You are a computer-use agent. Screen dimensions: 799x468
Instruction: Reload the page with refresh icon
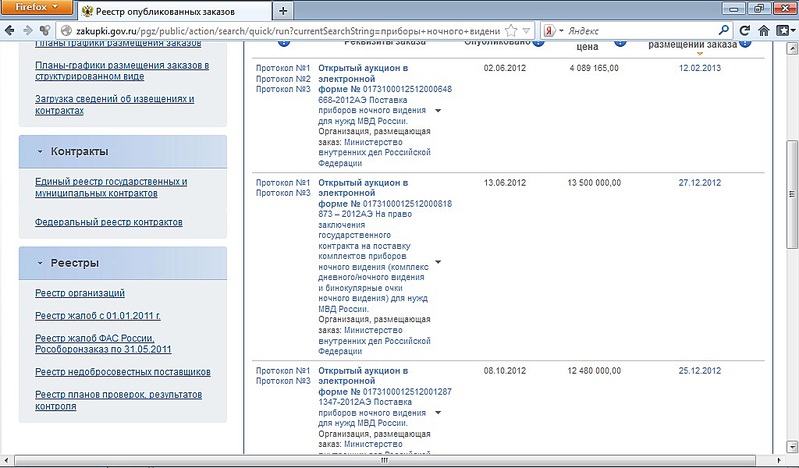pos(744,31)
